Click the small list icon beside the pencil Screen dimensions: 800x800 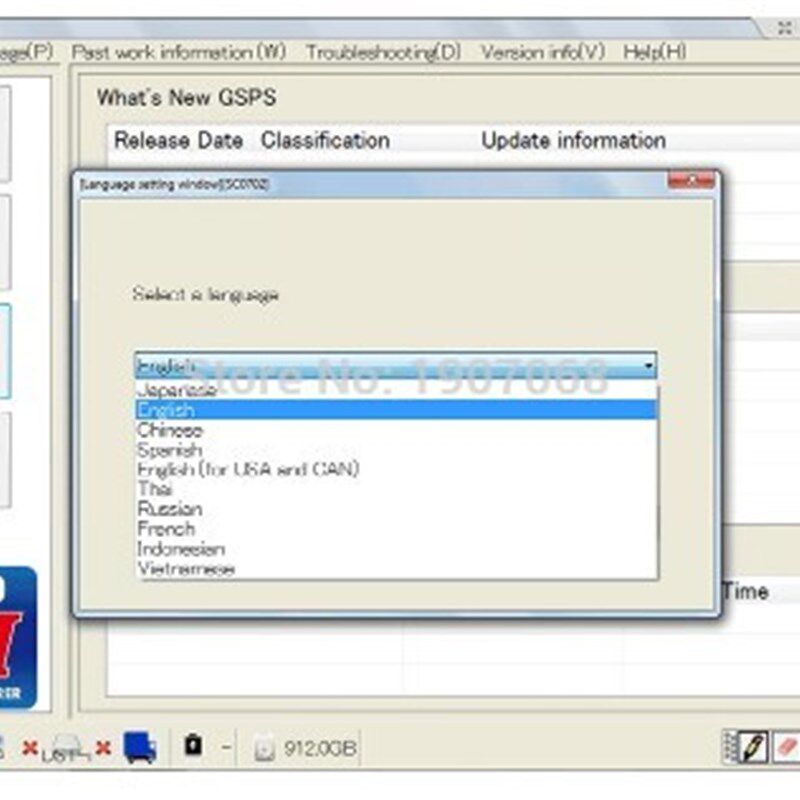pyautogui.click(x=727, y=745)
